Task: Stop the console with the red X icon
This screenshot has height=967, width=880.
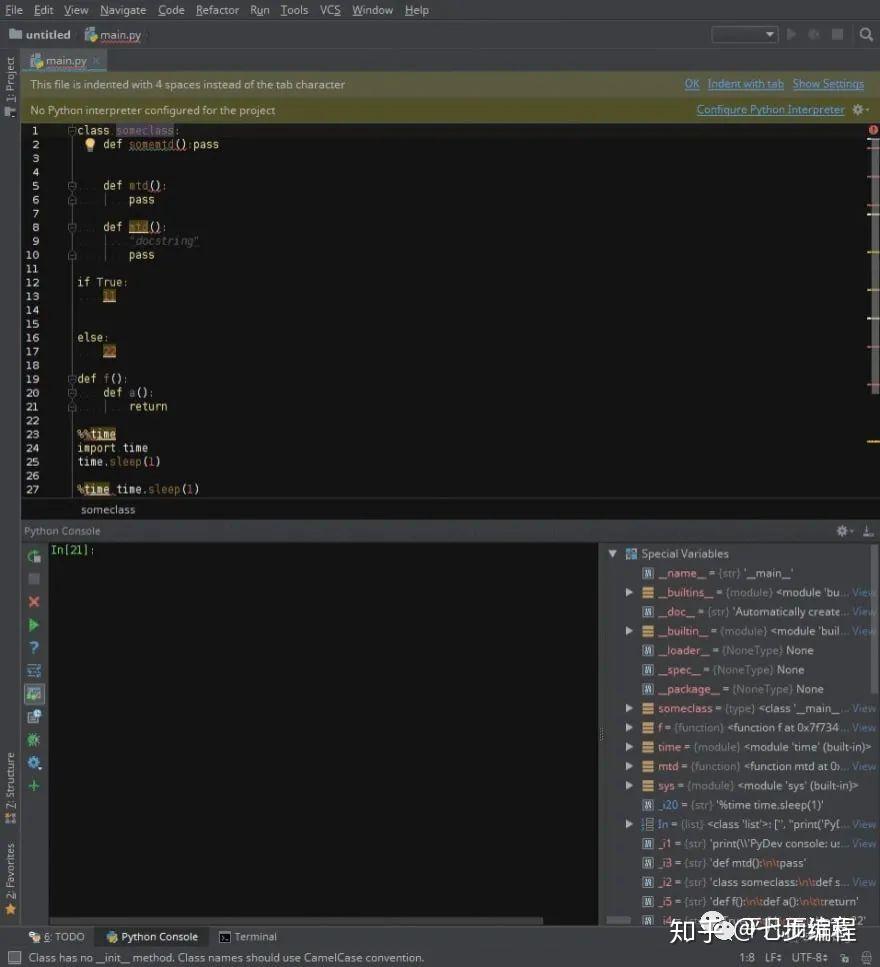Action: [x=34, y=601]
